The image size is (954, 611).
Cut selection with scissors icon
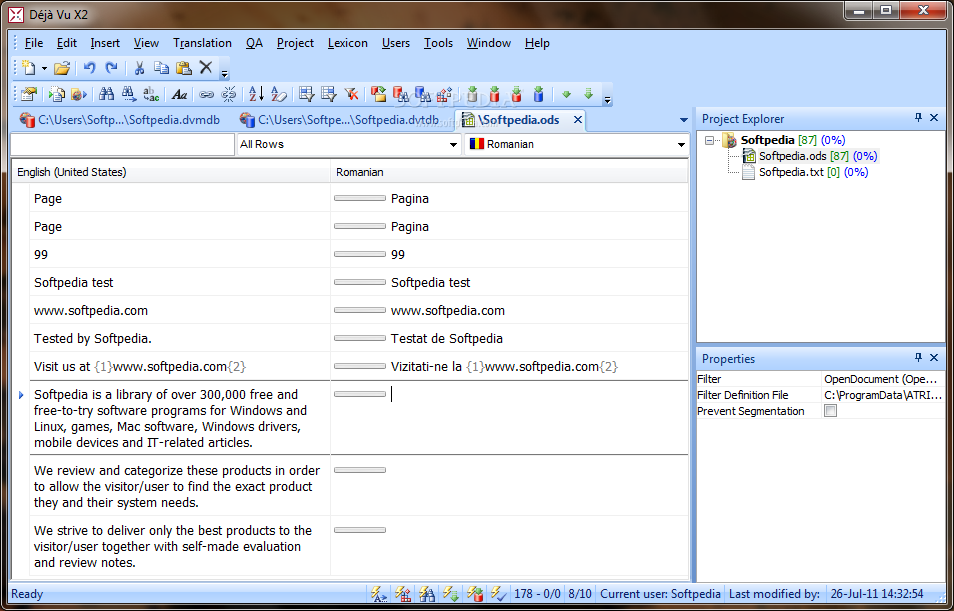tap(139, 68)
